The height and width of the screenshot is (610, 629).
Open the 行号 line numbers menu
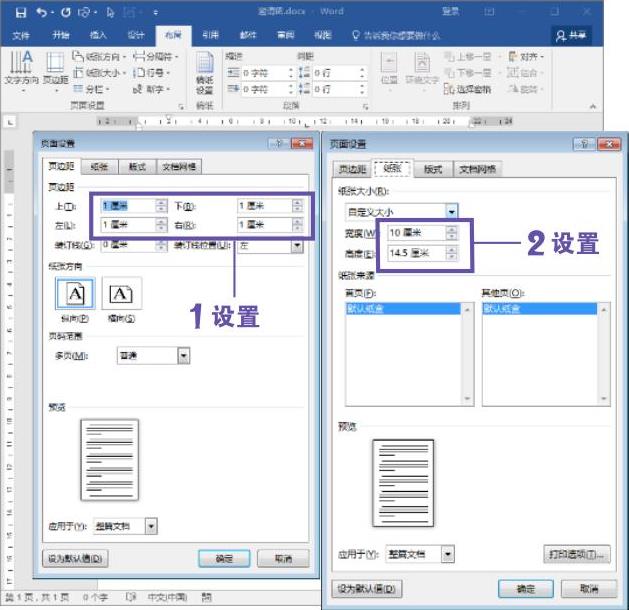tap(151, 73)
